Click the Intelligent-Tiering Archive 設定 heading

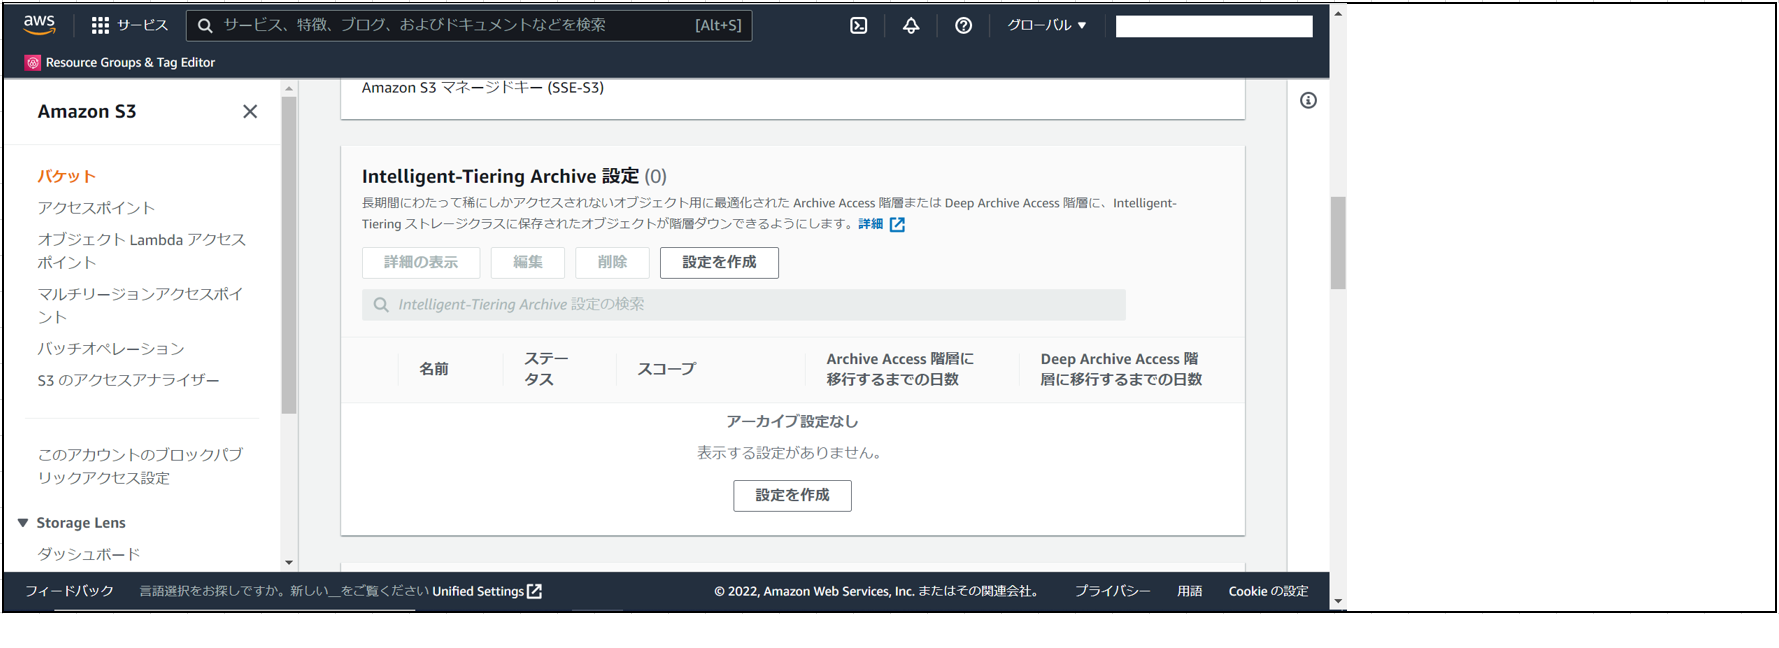[x=500, y=176]
